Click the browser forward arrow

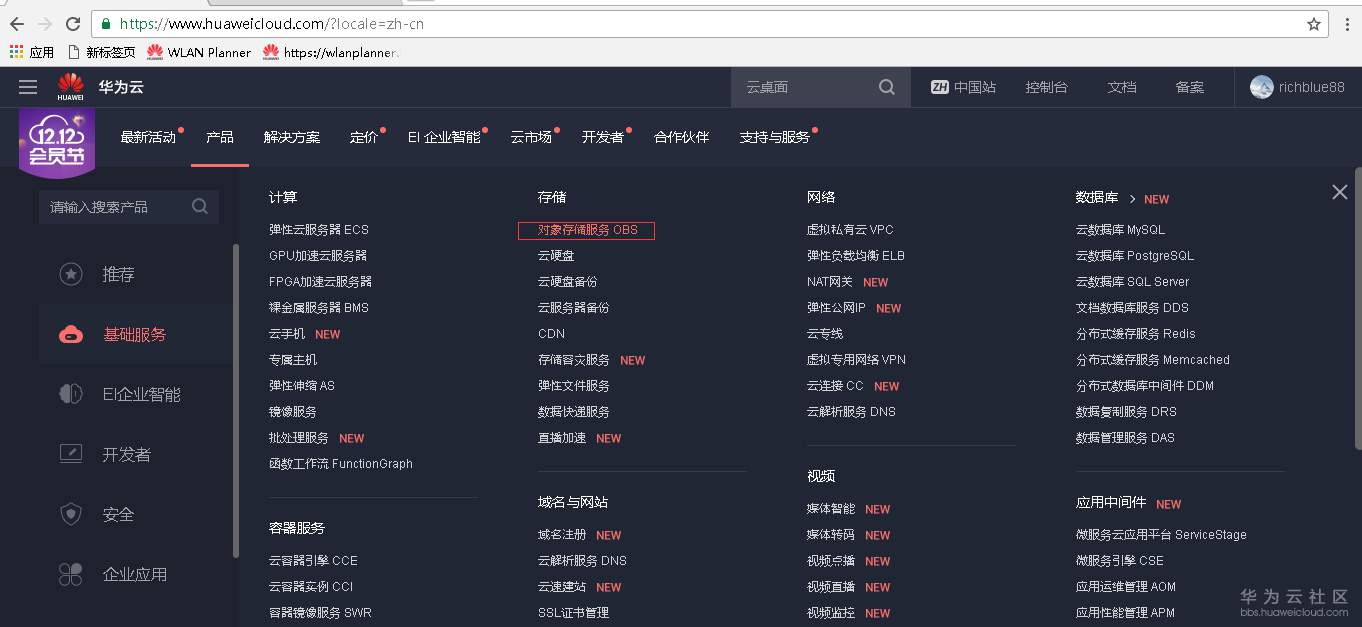click(44, 23)
